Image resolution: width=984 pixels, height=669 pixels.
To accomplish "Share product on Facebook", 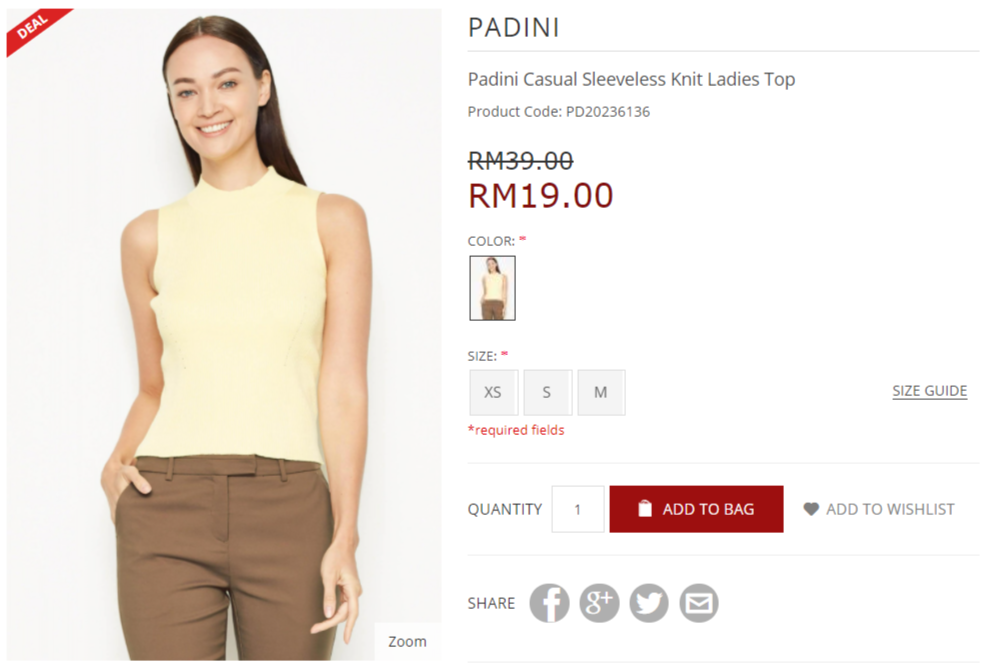I will pyautogui.click(x=549, y=603).
